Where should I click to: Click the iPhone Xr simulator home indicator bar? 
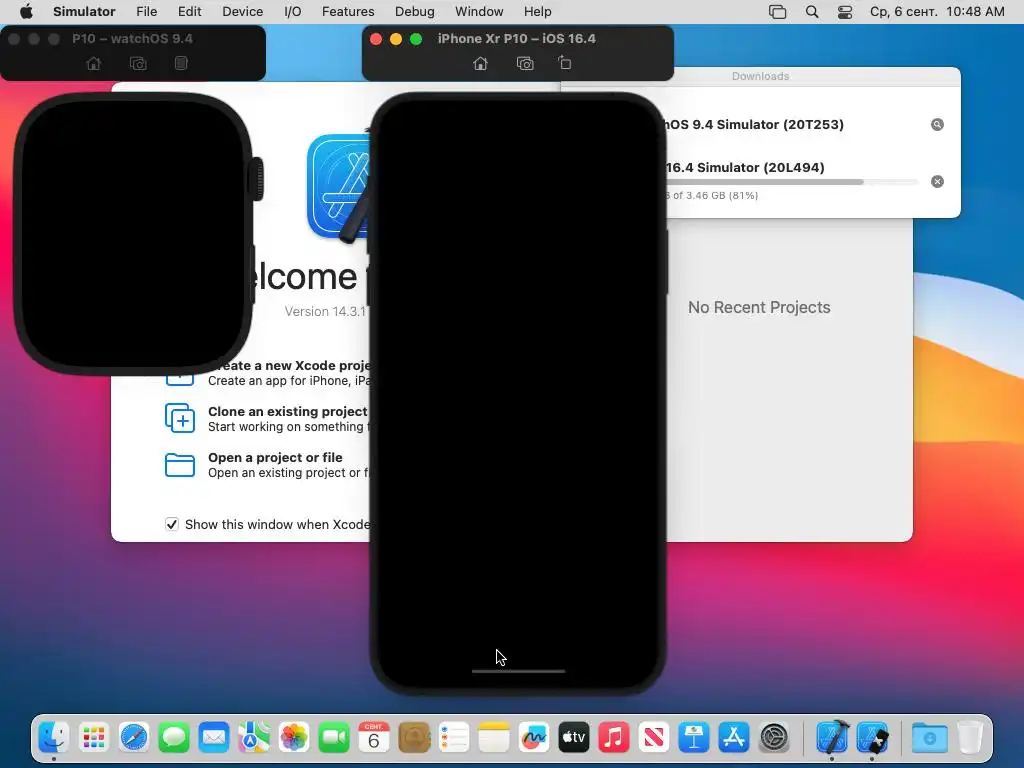(519, 671)
